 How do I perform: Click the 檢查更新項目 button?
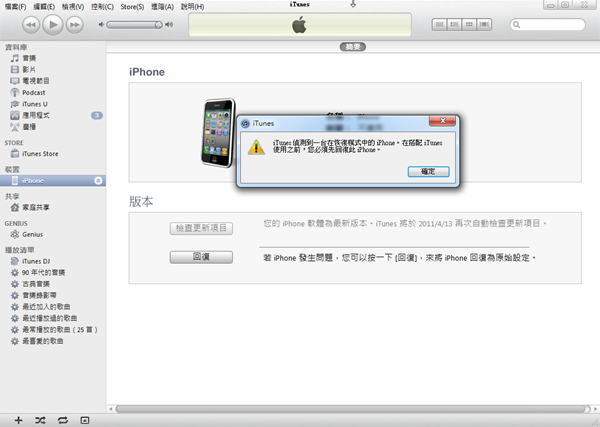tap(201, 228)
